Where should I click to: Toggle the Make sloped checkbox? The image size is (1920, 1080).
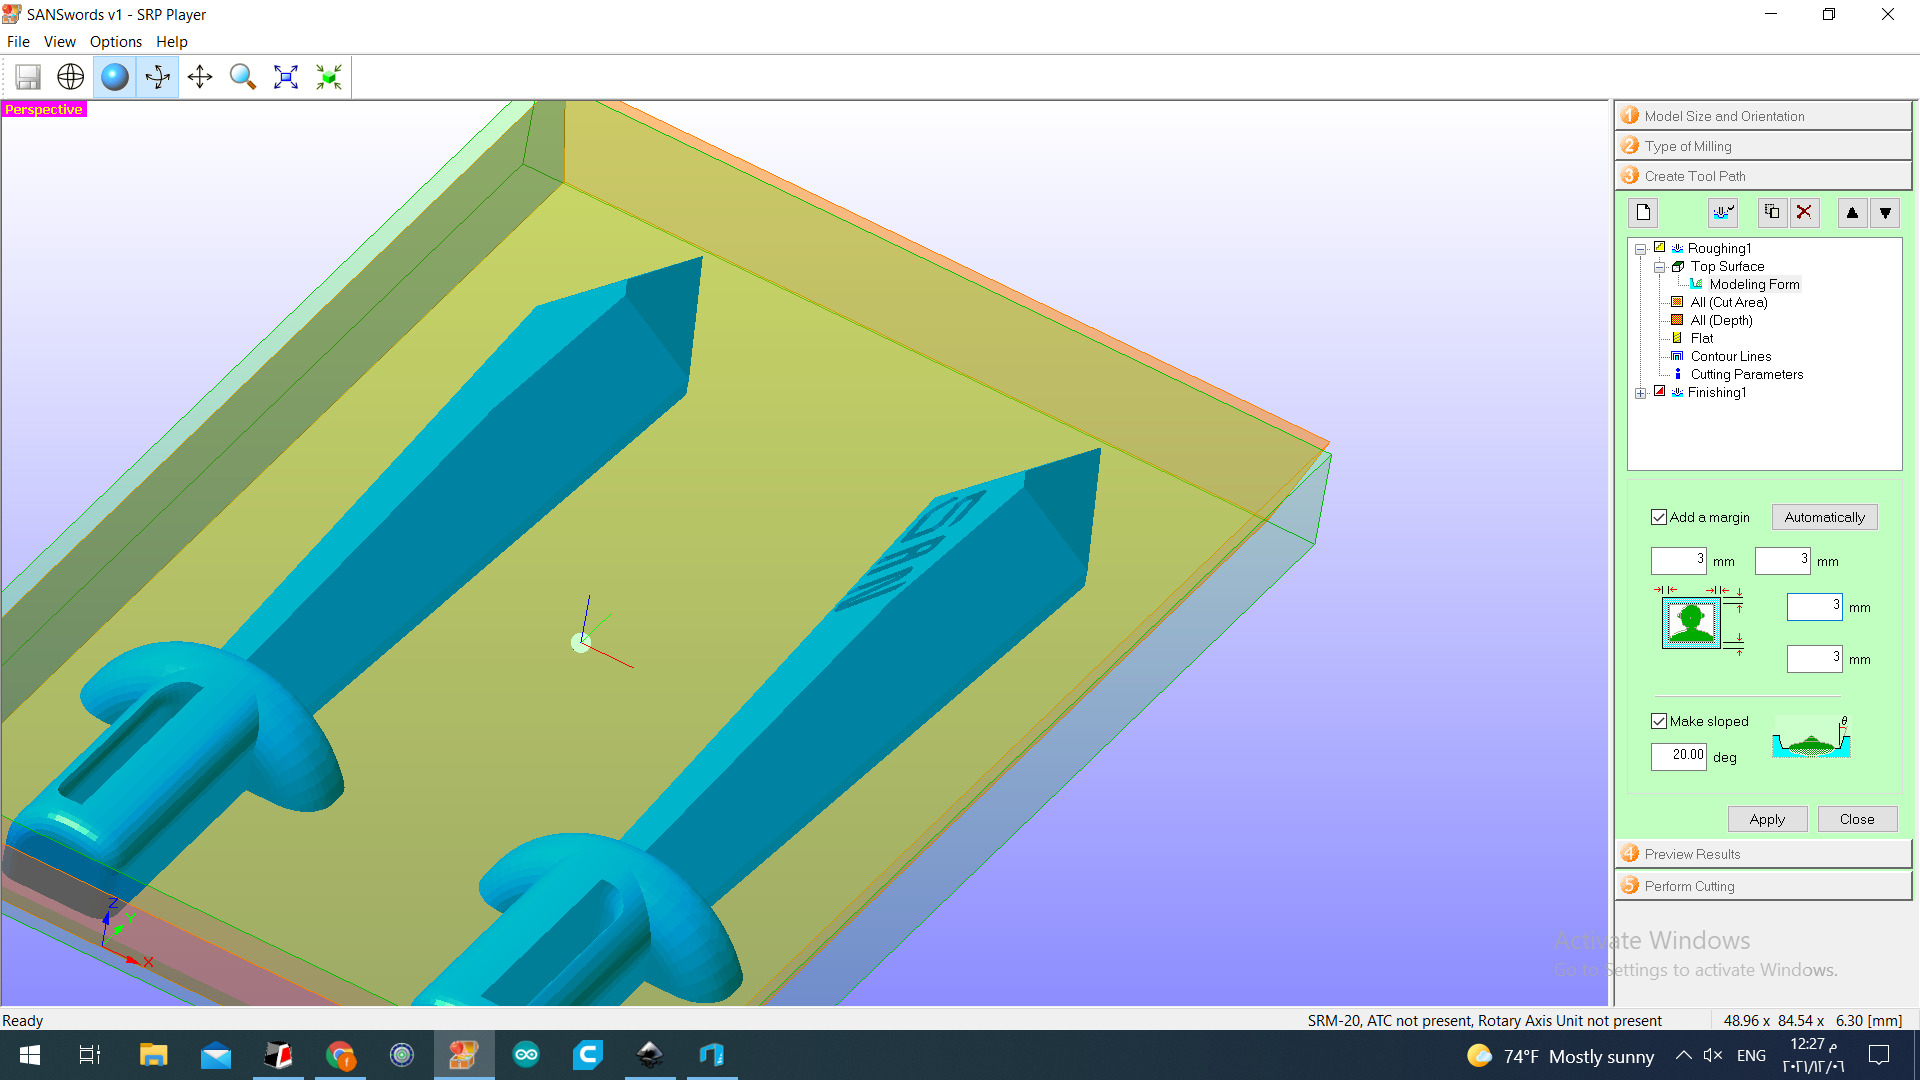(x=1659, y=721)
